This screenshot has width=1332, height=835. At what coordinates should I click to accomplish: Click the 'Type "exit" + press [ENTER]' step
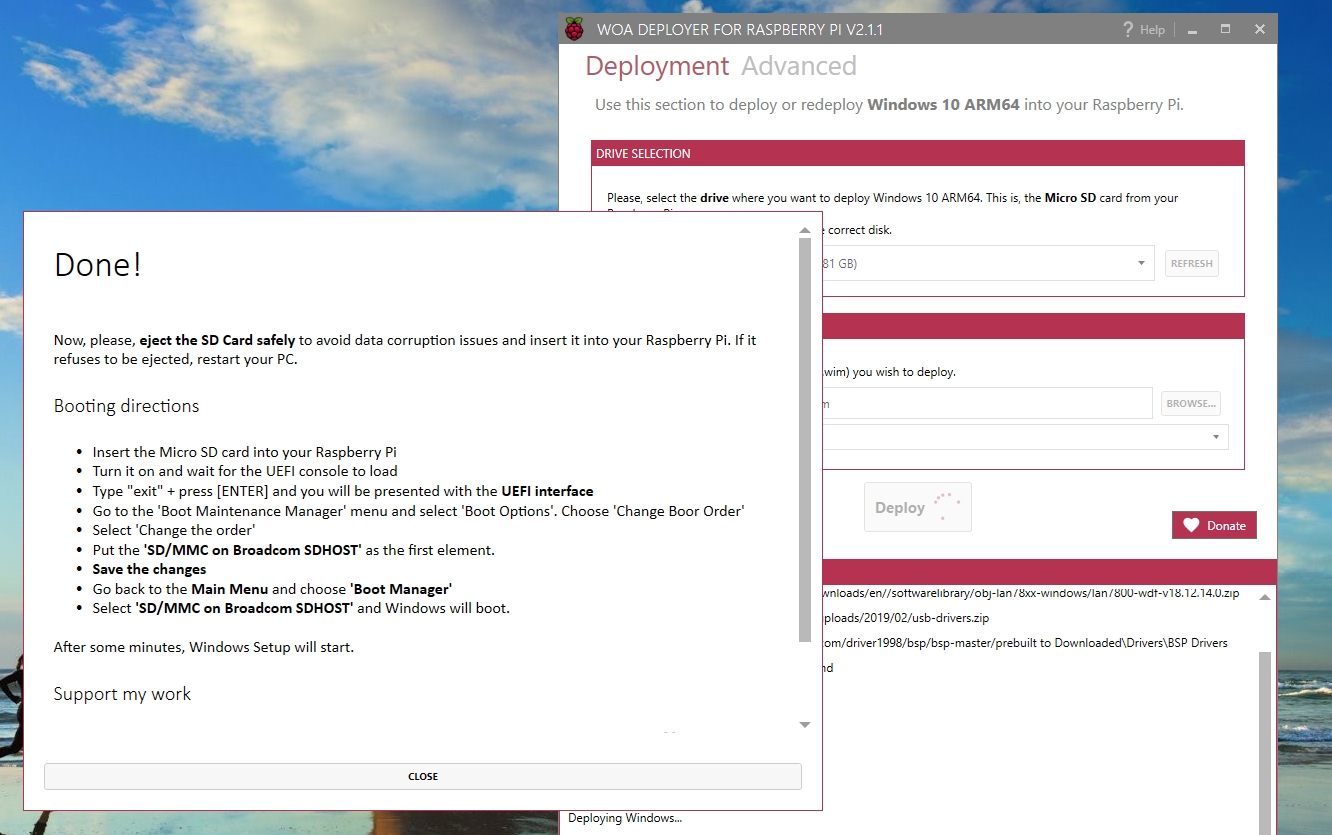coord(343,491)
